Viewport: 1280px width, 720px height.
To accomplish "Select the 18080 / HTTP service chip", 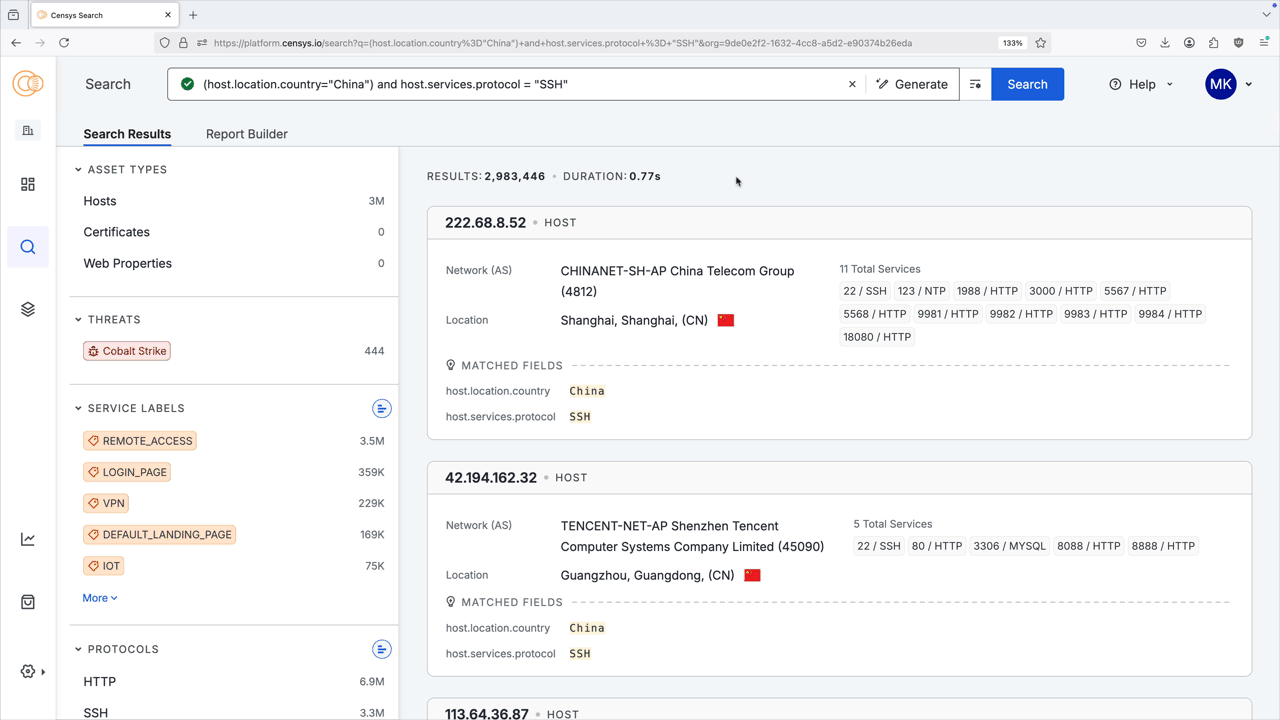I will tap(877, 337).
